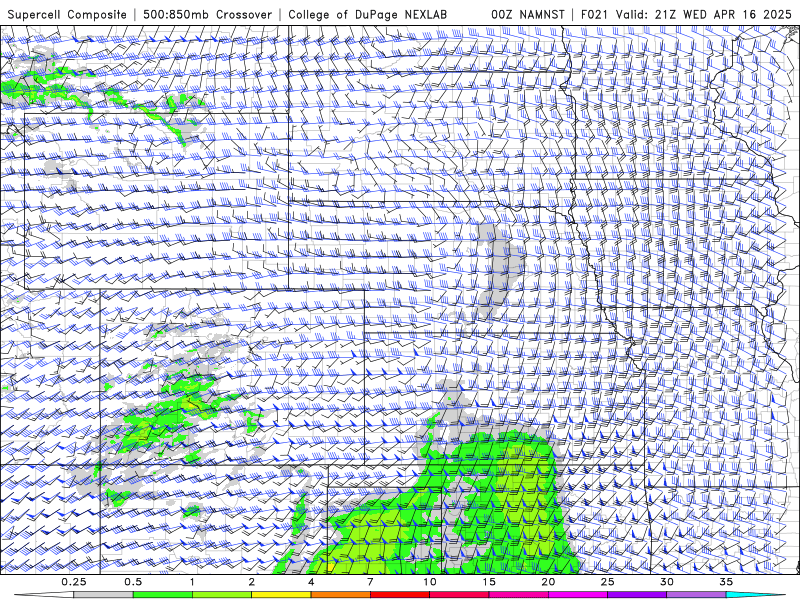Click the yellow-green legend swatch
800x600 pixels.
tap(221, 595)
